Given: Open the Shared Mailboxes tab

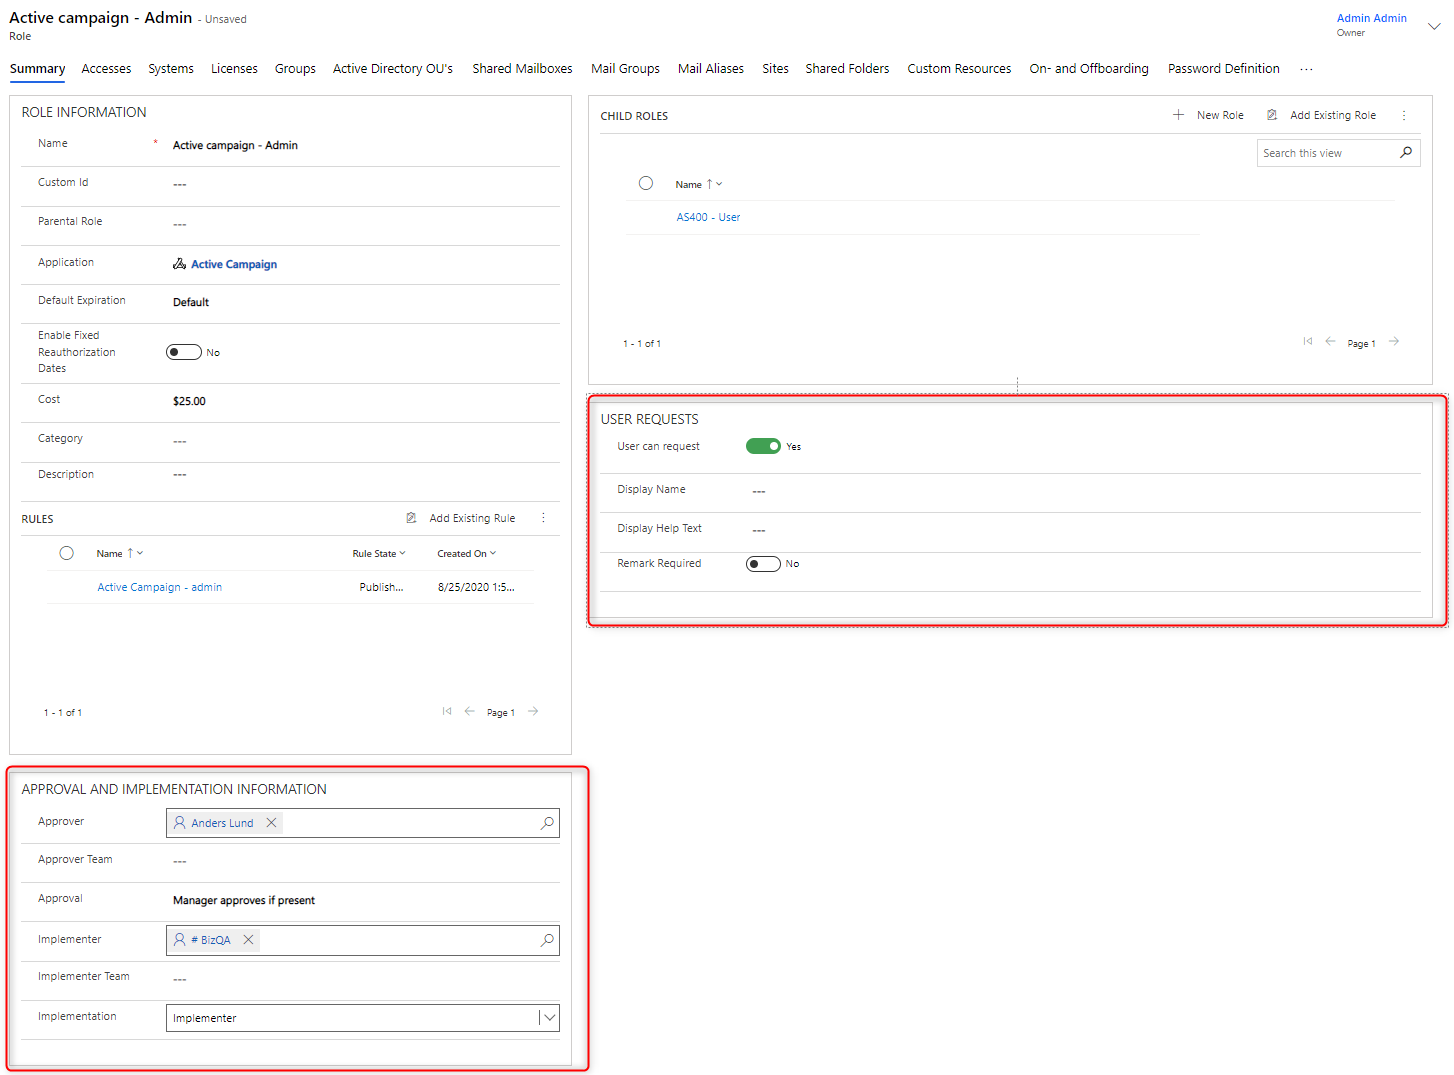Looking at the screenshot, I should 522,69.
